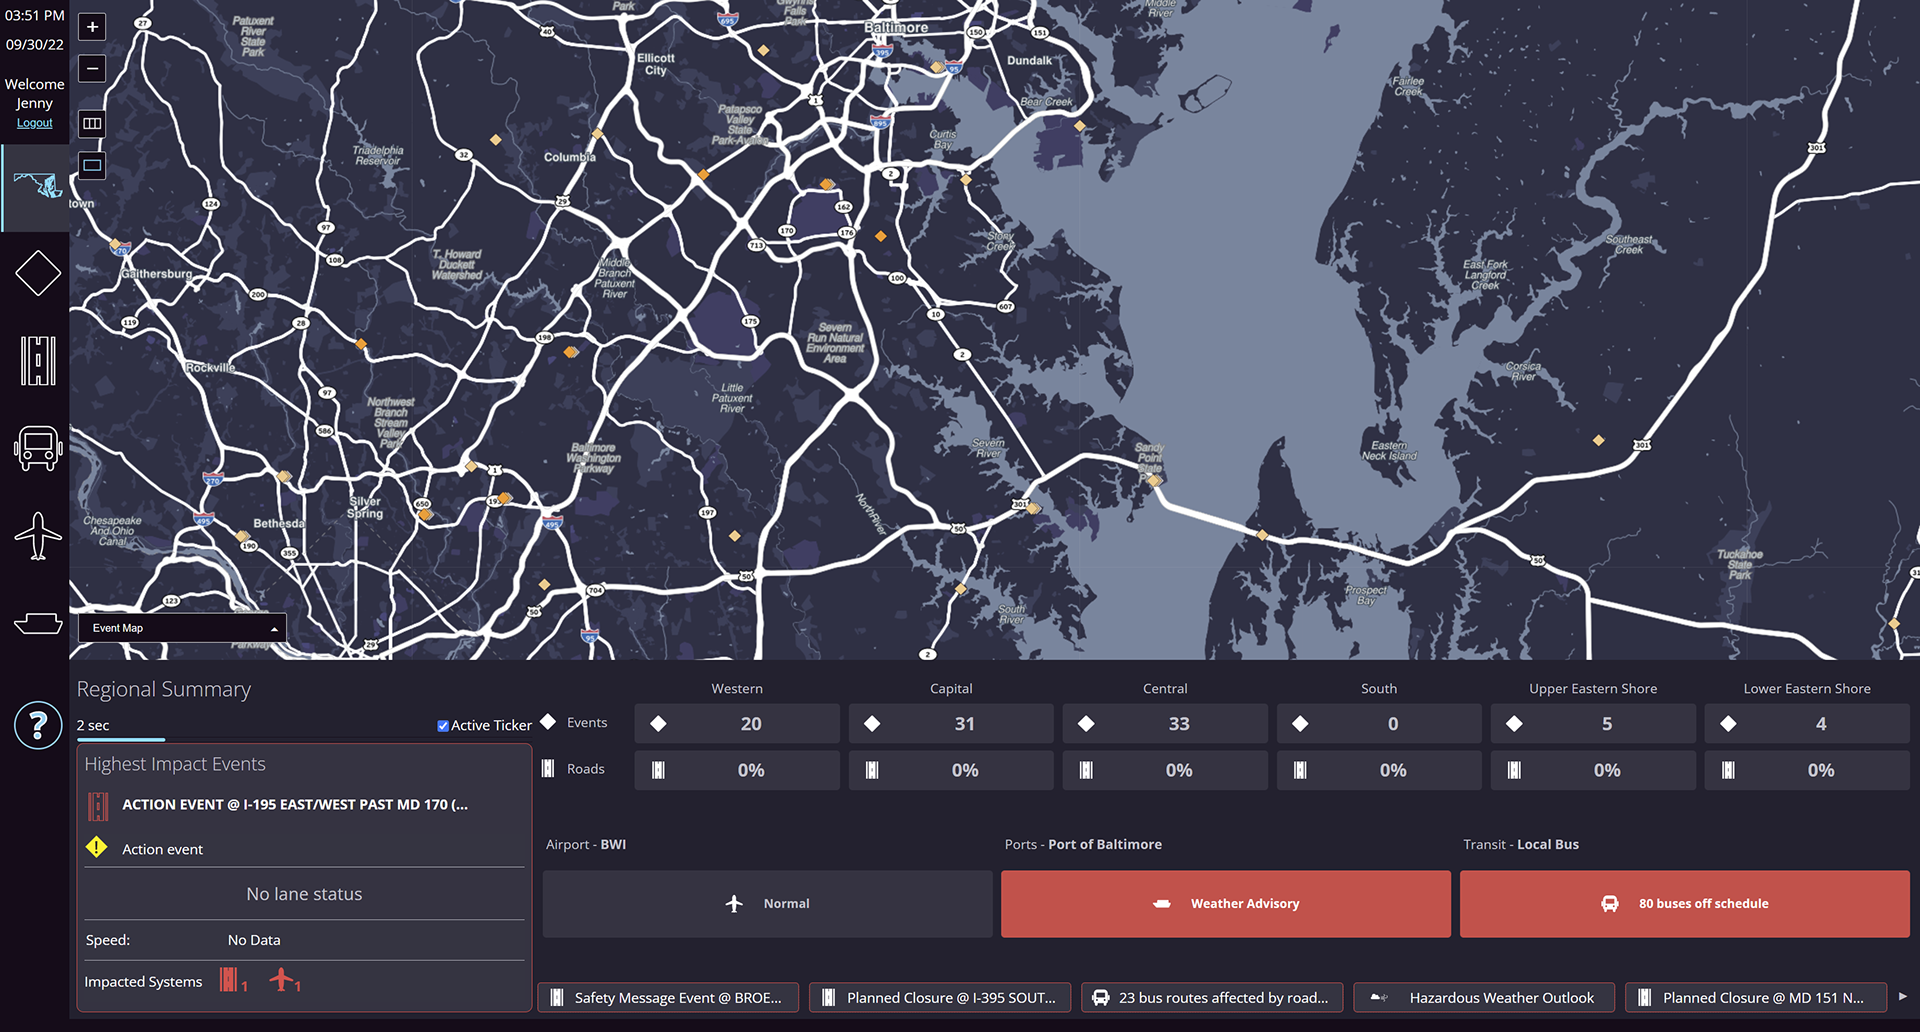Select South region events count 0
Image resolution: width=1920 pixels, height=1032 pixels.
(x=1379, y=723)
